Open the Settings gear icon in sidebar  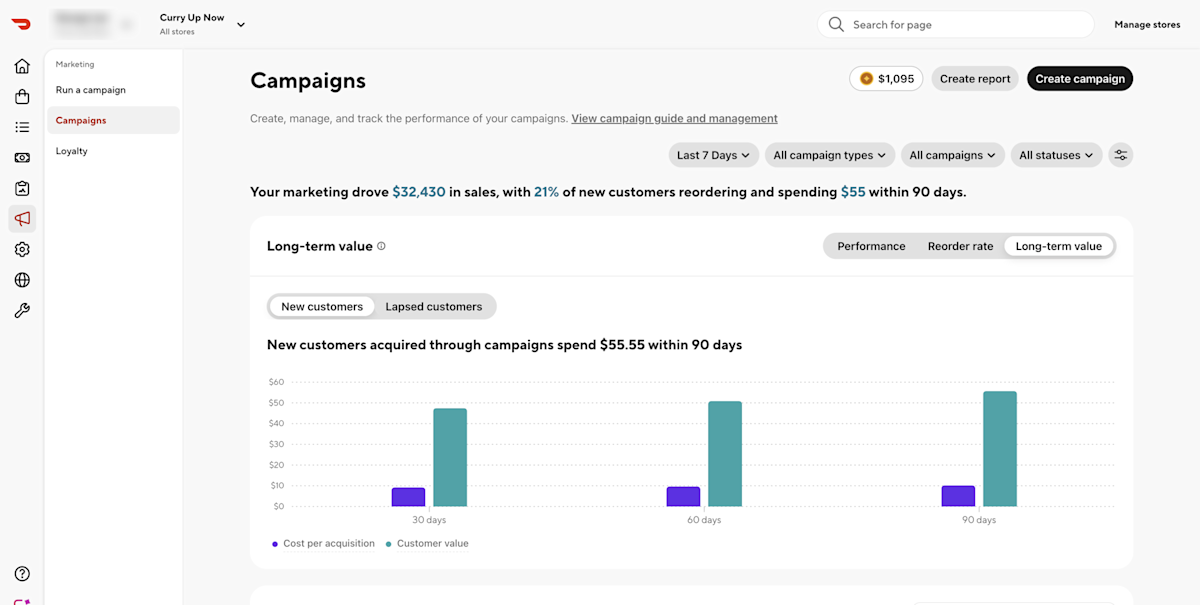coord(22,250)
